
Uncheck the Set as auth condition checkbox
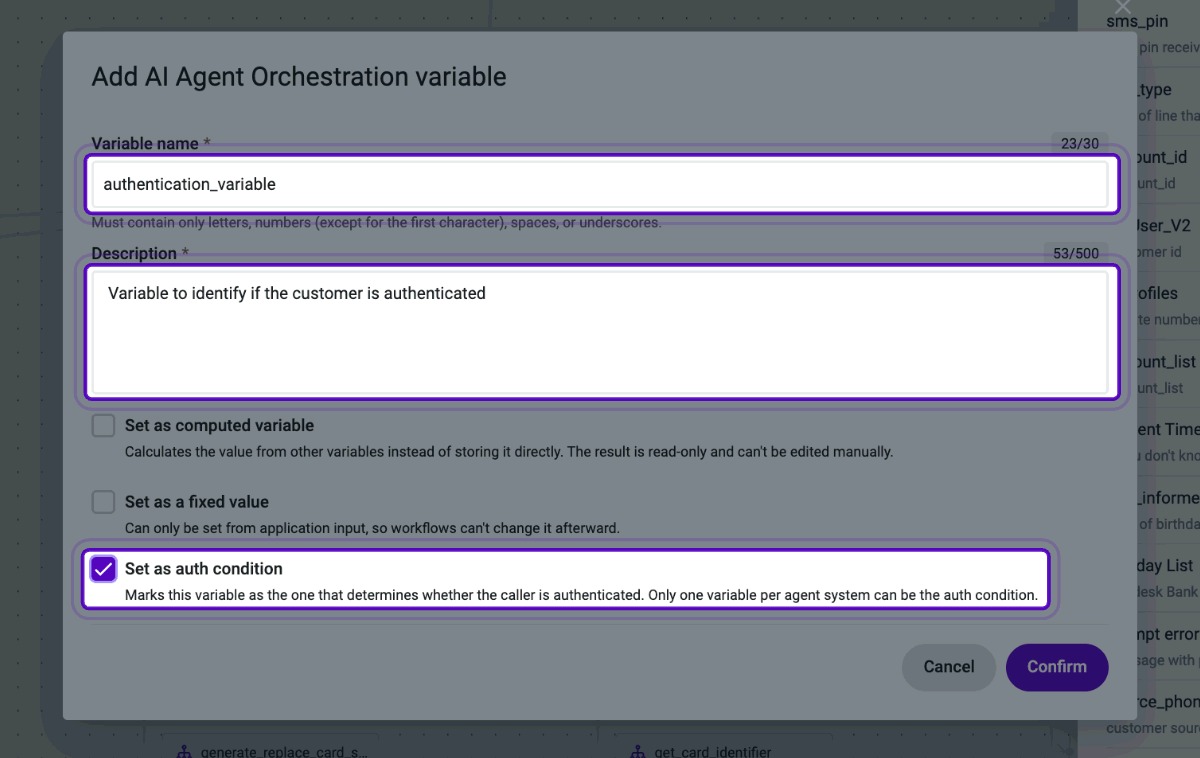[x=103, y=569]
